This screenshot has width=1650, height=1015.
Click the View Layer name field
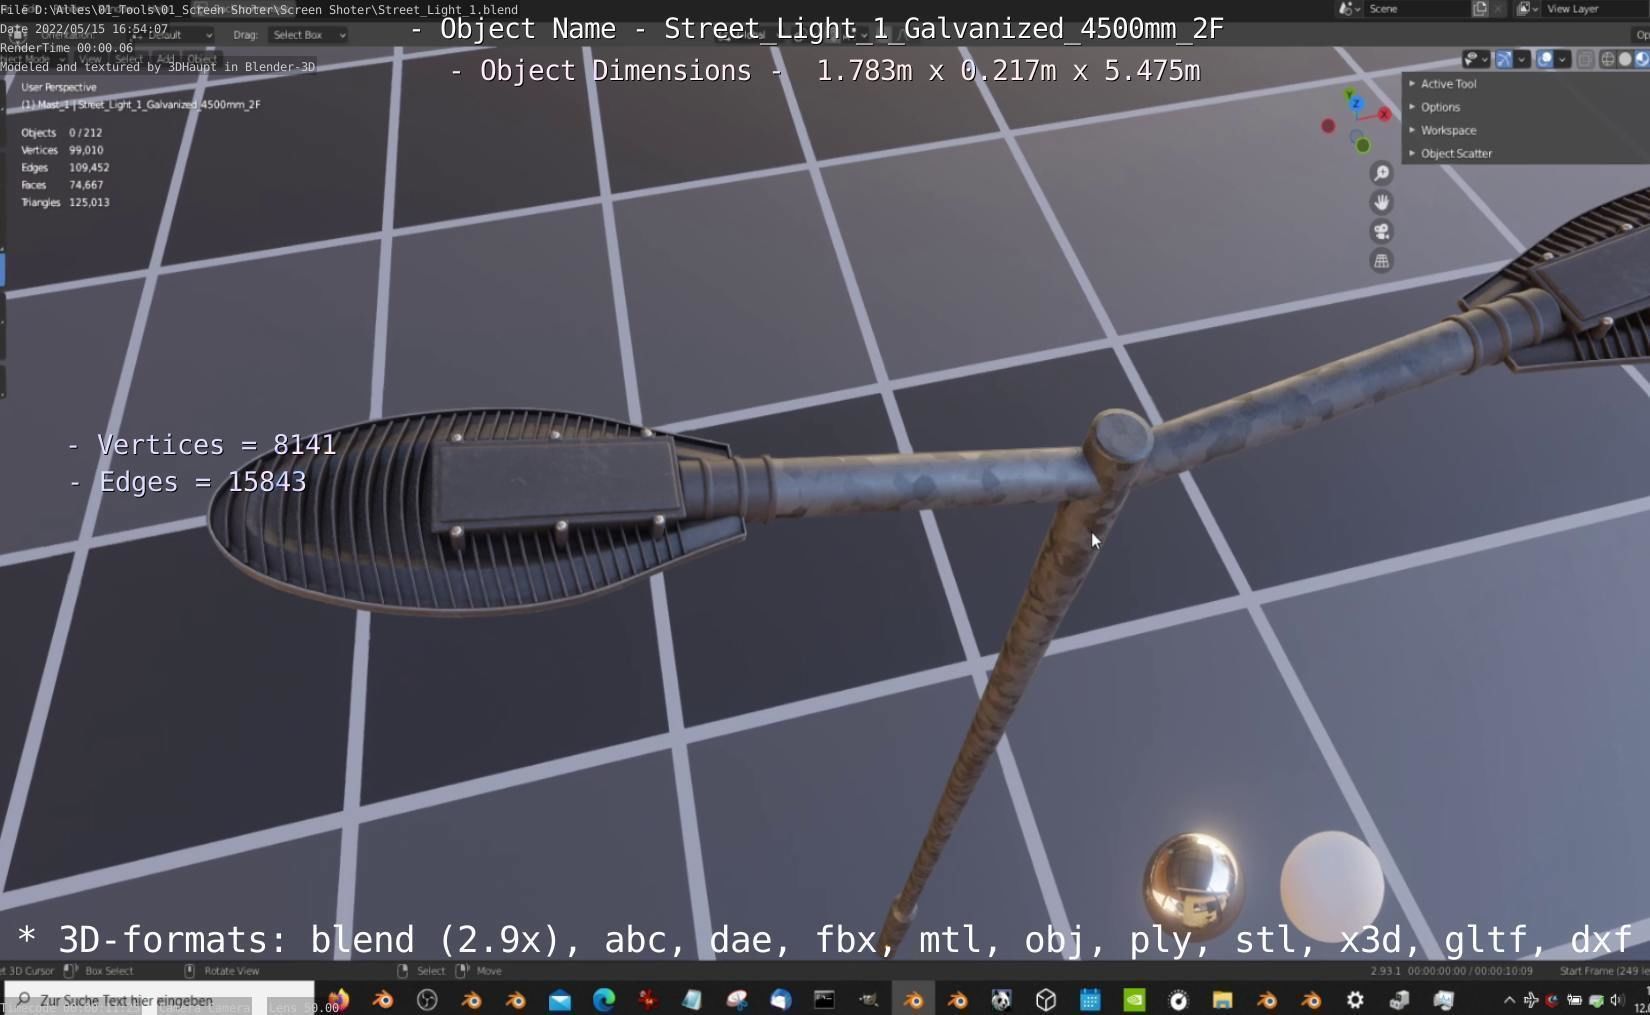click(x=1595, y=8)
